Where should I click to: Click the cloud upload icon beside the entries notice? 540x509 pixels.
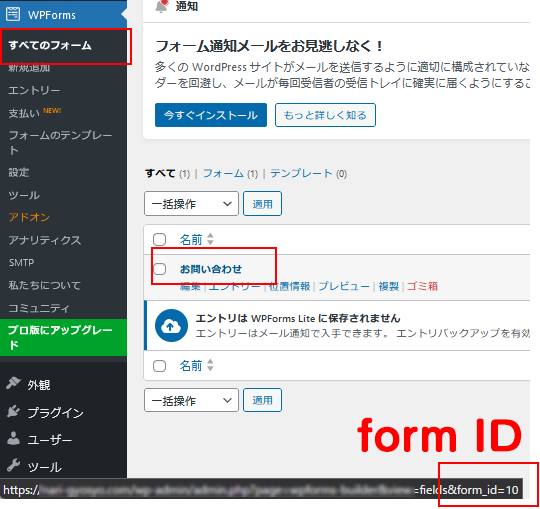pyautogui.click(x=171, y=325)
